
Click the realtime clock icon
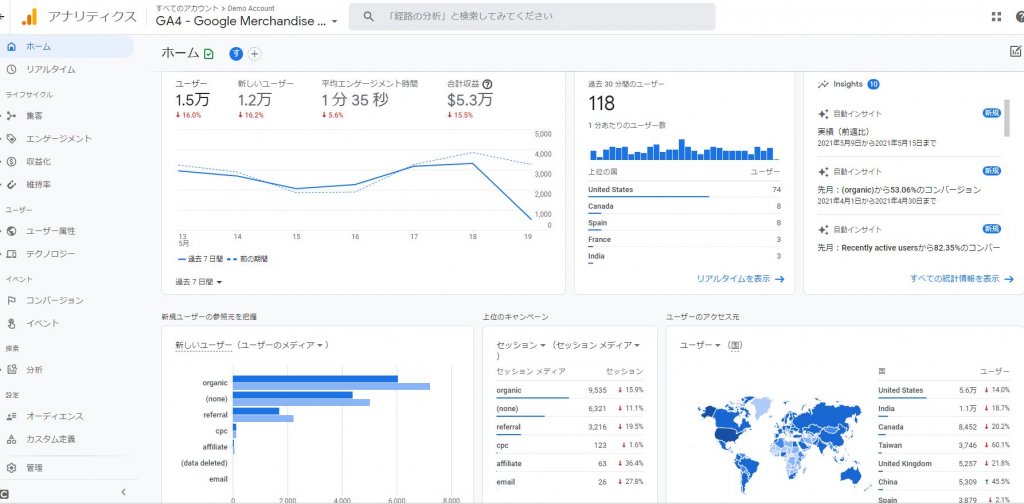(x=11, y=69)
